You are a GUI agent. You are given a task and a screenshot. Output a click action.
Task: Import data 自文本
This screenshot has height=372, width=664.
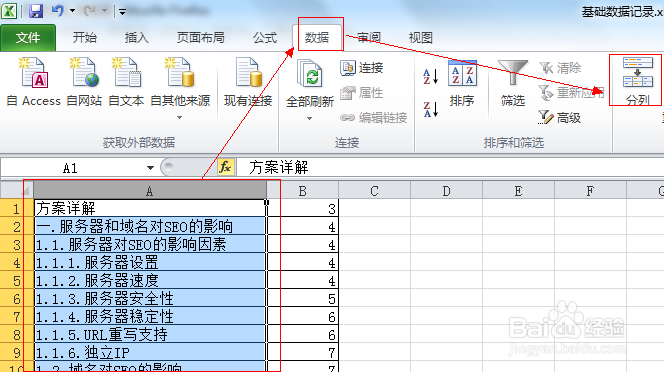coord(126,83)
